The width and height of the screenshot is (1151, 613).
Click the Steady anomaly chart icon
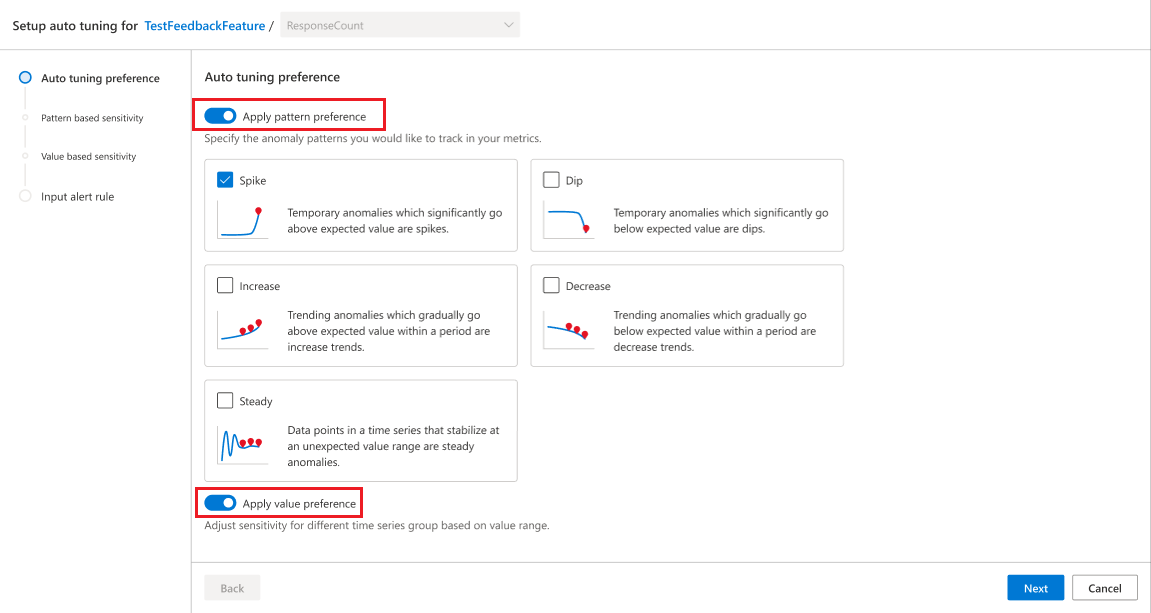[242, 445]
